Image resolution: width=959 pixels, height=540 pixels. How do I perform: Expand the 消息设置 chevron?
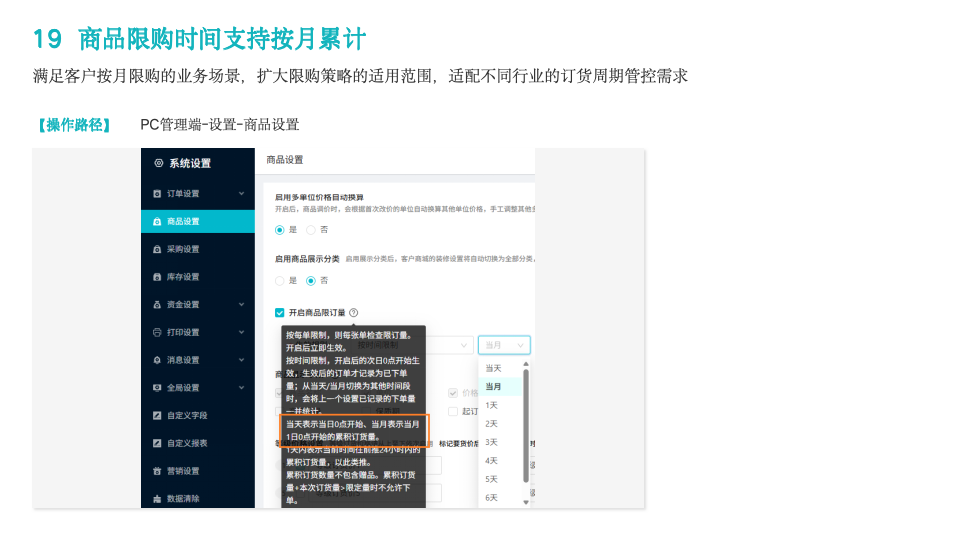(242, 360)
